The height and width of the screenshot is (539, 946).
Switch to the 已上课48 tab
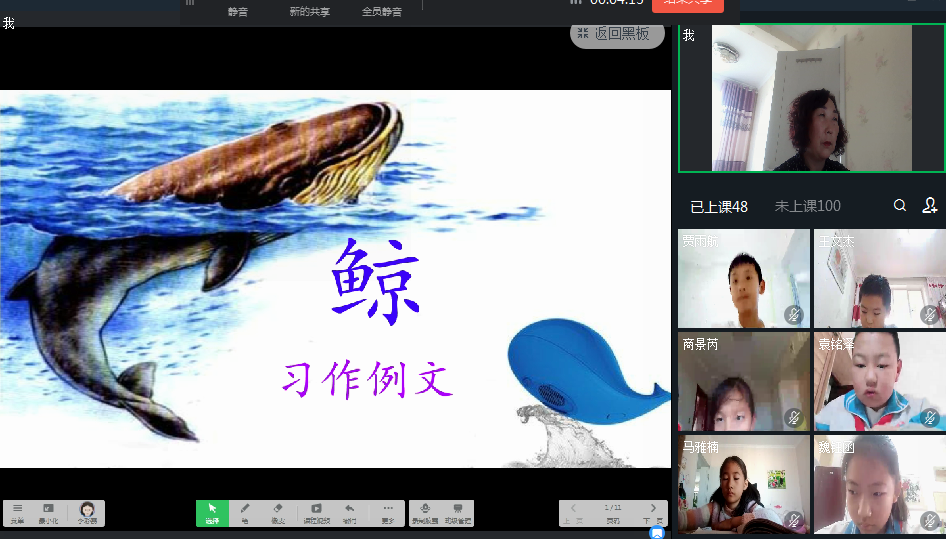tap(719, 206)
